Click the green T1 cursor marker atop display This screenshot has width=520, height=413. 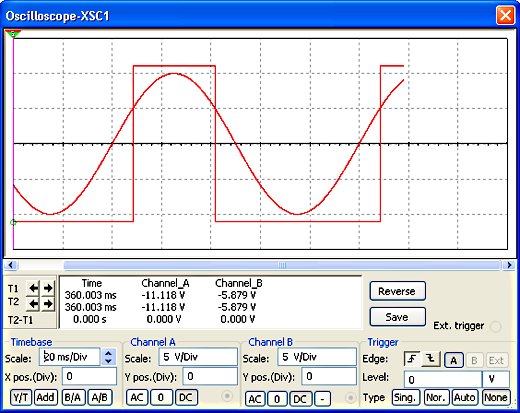[x=13, y=34]
